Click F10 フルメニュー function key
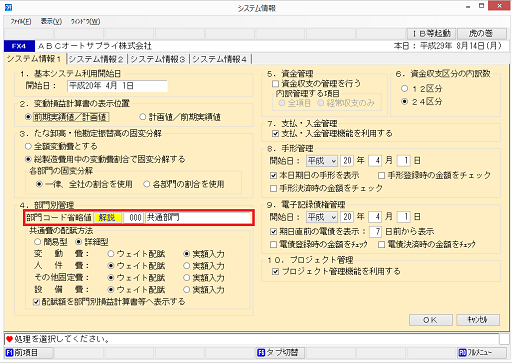 (x=482, y=353)
